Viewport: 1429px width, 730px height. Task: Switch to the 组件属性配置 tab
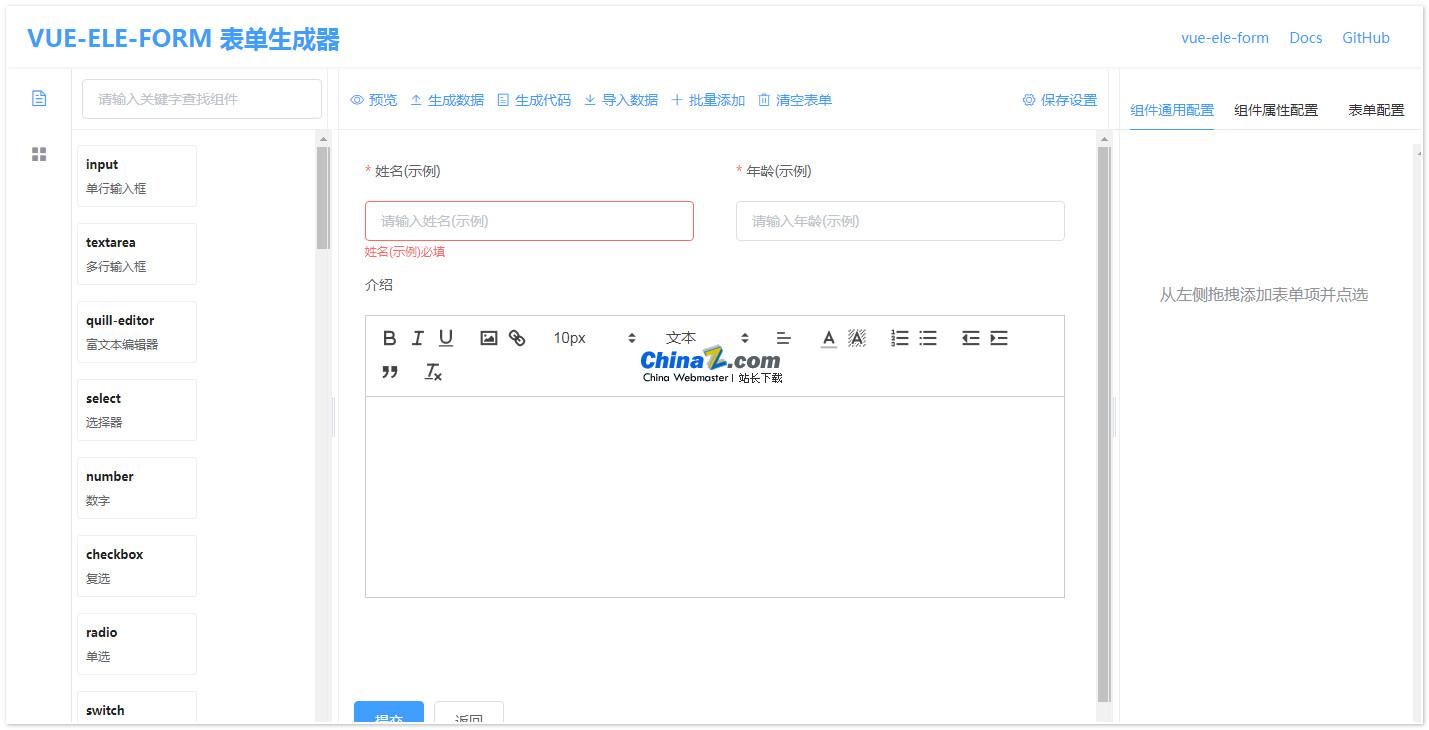click(1277, 110)
